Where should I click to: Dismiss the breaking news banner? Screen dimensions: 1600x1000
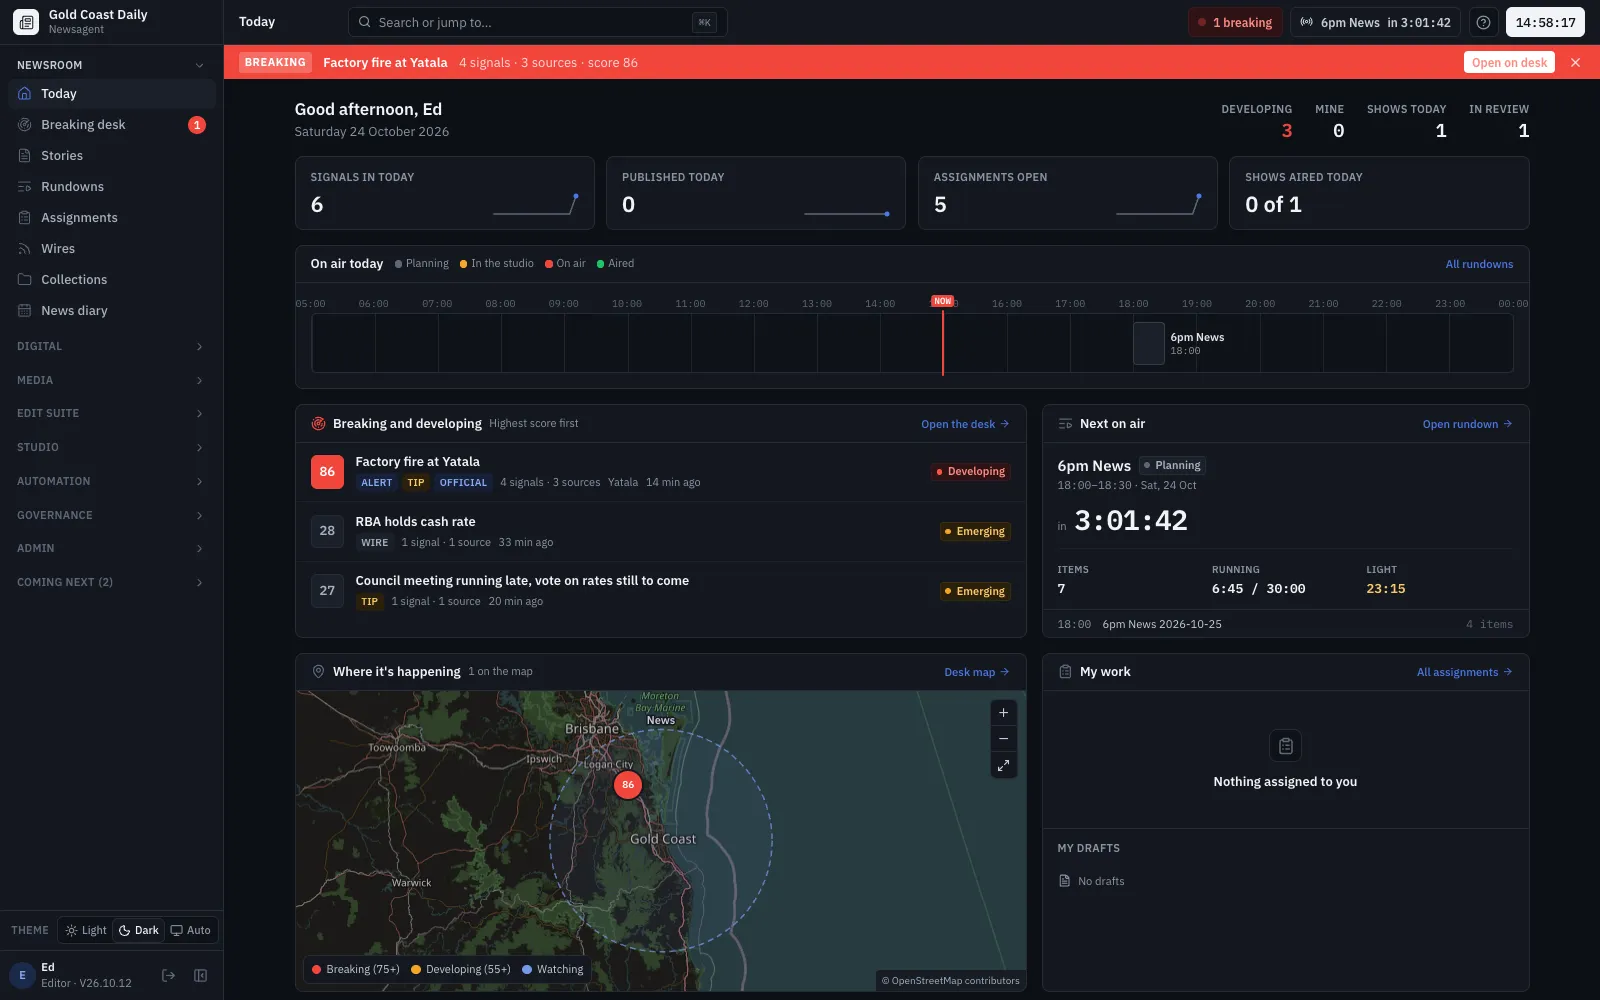pos(1576,62)
